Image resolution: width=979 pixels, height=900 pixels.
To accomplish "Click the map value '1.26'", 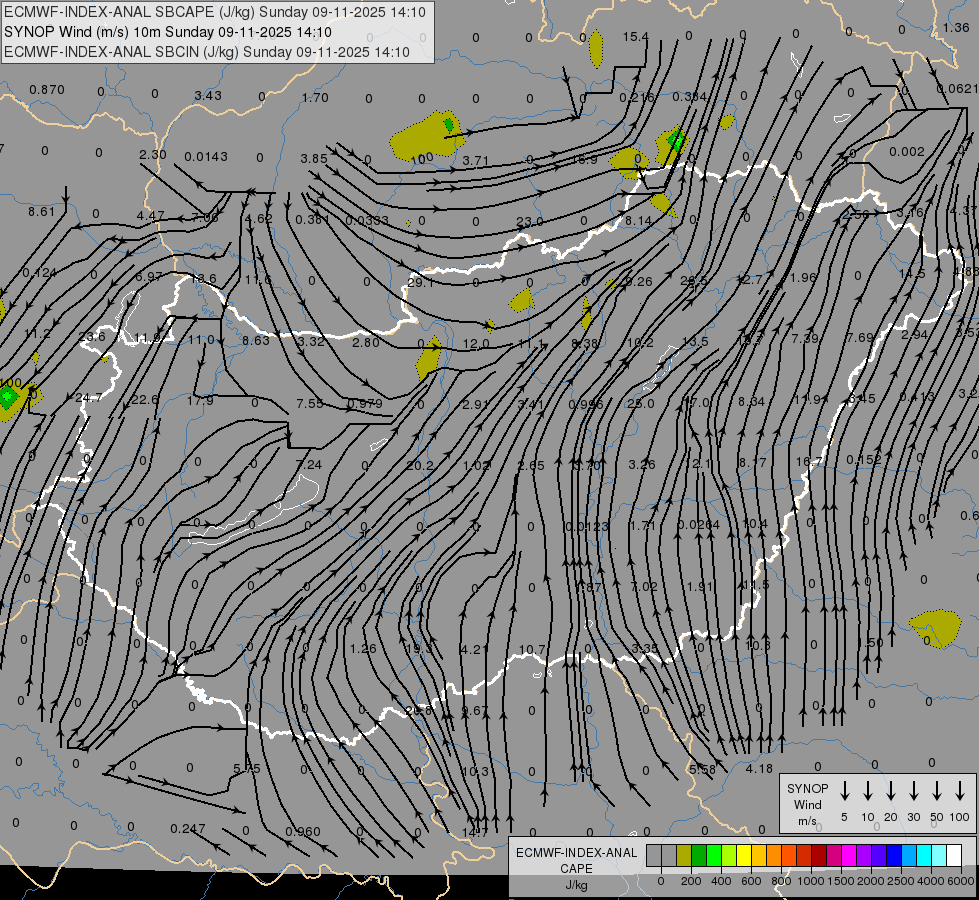I will (363, 648).
